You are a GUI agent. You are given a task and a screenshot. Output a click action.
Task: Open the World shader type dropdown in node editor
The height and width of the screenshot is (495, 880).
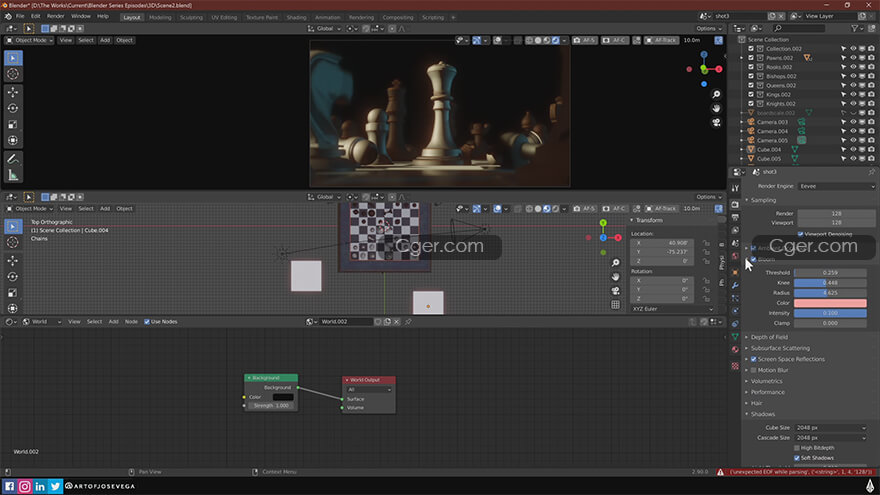click(42, 322)
